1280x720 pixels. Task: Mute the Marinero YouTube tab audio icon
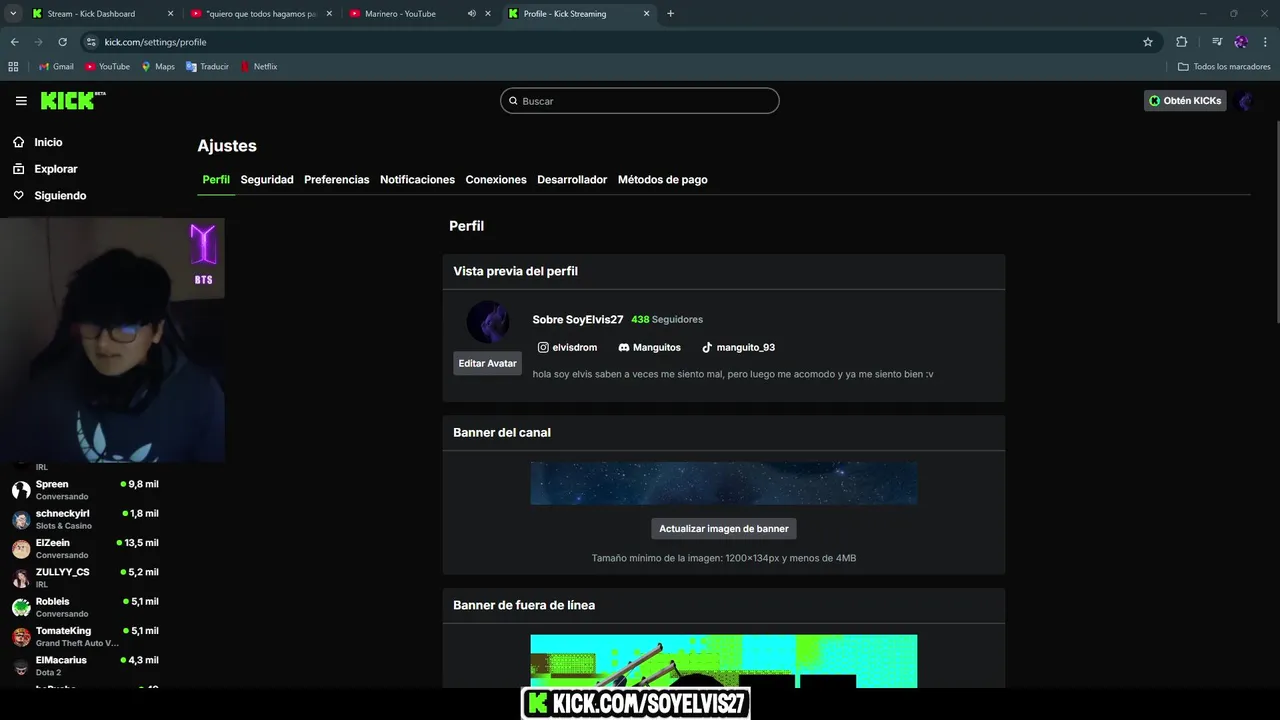point(472,14)
